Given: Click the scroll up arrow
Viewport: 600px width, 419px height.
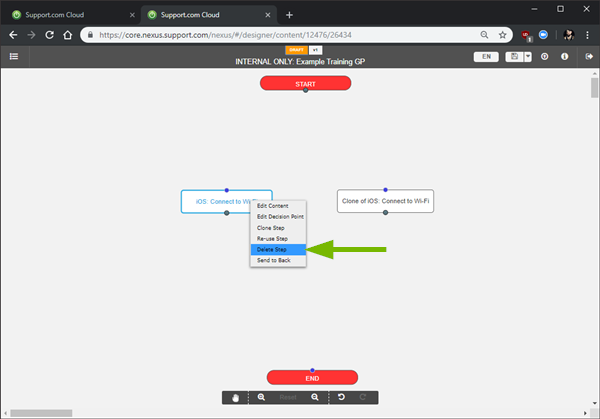Looking at the screenshot, I should pyautogui.click(x=594, y=73).
